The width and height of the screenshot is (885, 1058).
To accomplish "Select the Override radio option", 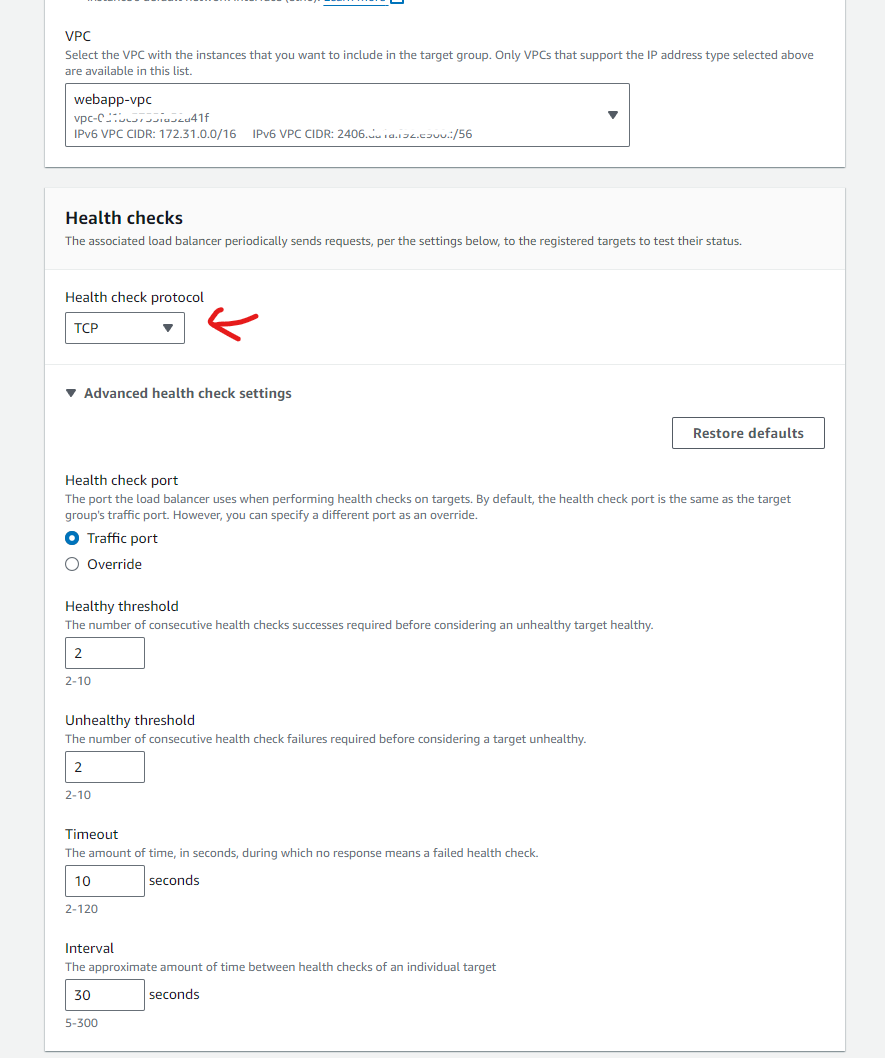I will tap(72, 564).
